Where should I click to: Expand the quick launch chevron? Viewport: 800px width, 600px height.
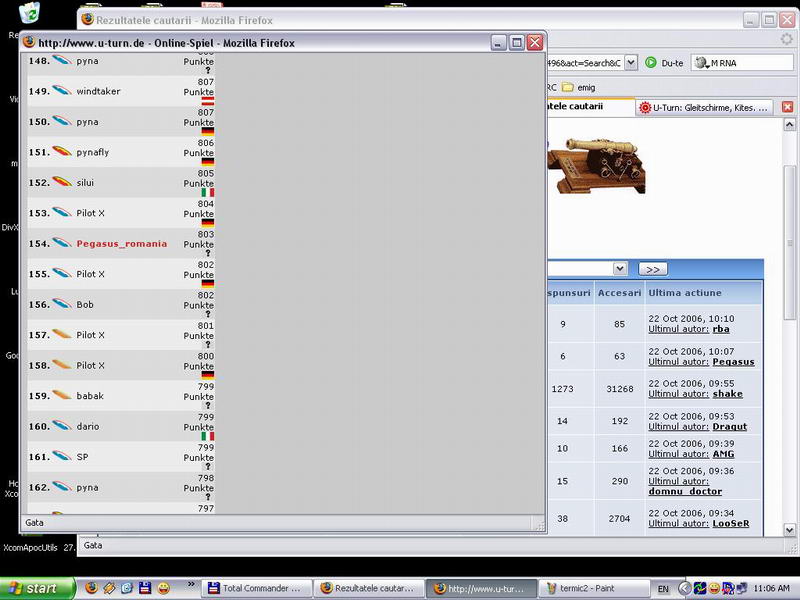[191, 584]
